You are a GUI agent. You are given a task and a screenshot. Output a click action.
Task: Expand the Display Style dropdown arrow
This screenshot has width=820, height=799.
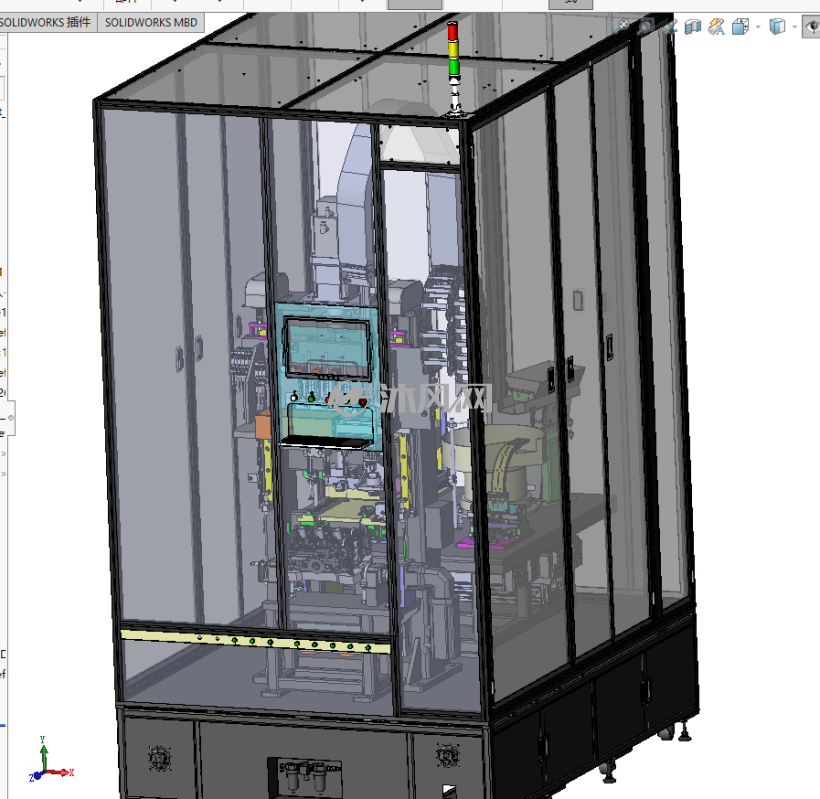pos(794,27)
